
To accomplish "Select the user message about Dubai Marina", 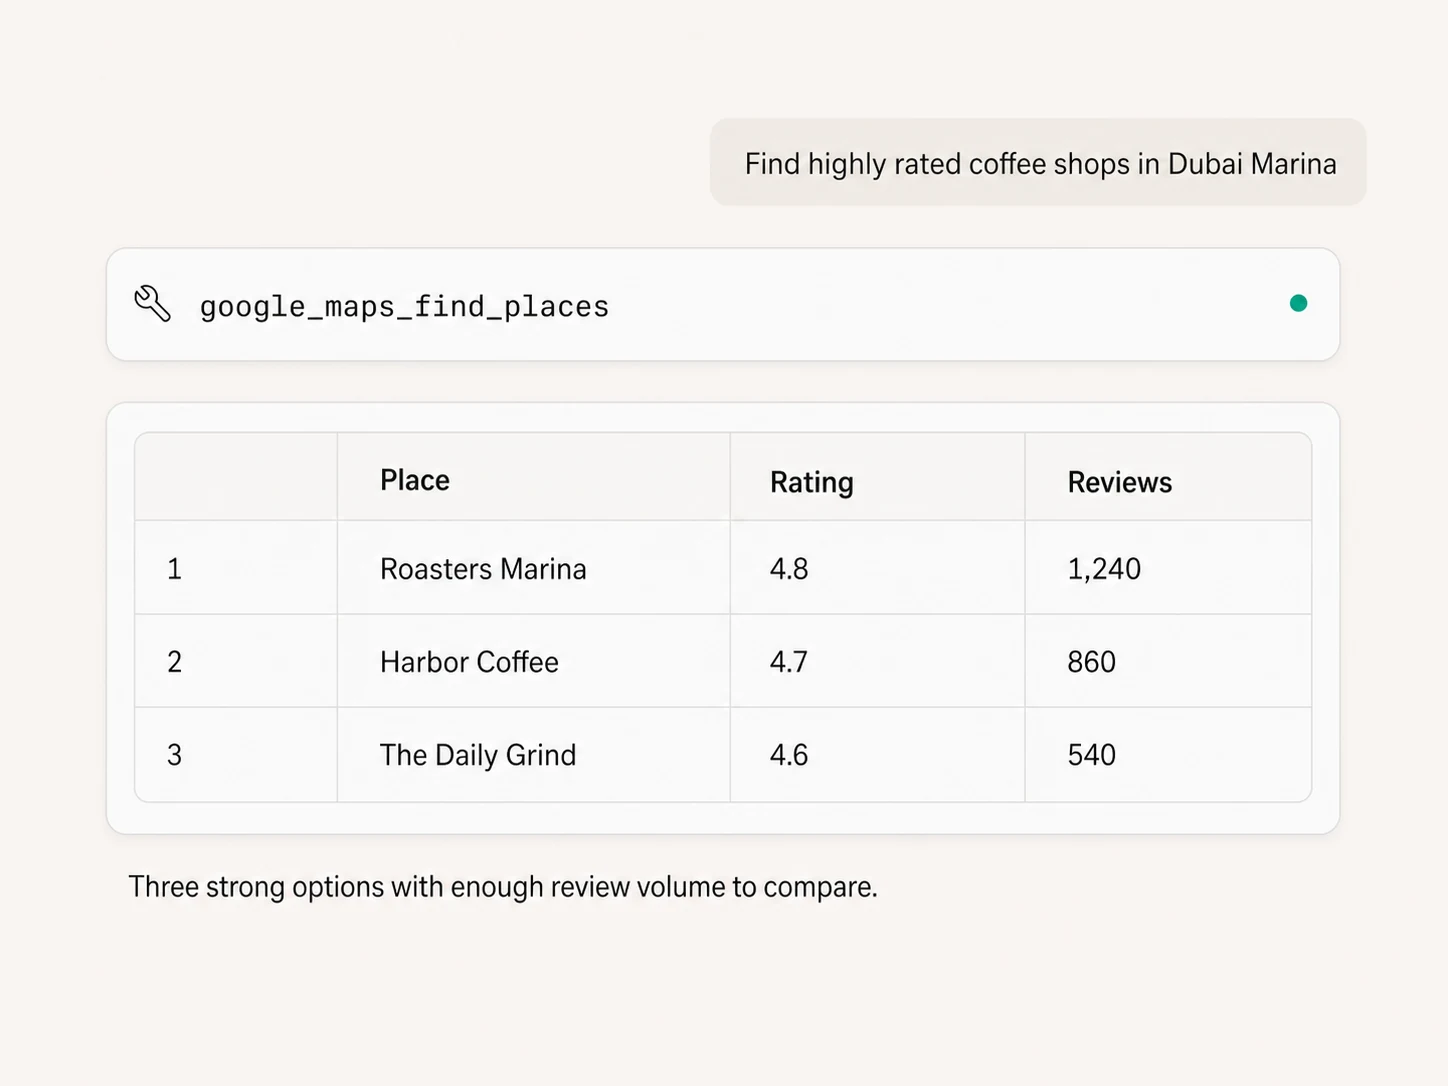I will [1038, 163].
